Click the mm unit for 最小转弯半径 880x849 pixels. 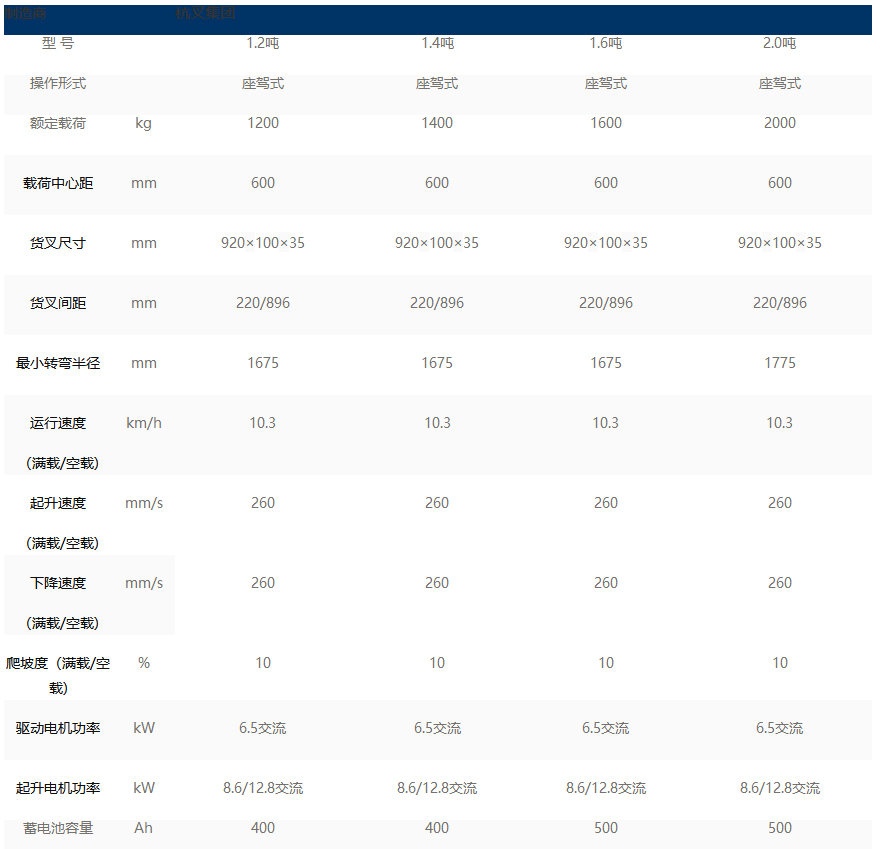[x=144, y=364]
